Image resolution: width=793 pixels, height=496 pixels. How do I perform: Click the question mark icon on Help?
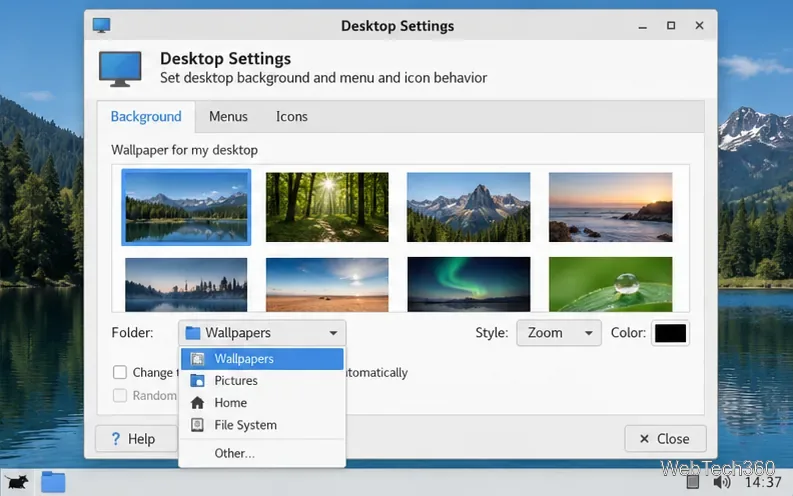[116, 438]
